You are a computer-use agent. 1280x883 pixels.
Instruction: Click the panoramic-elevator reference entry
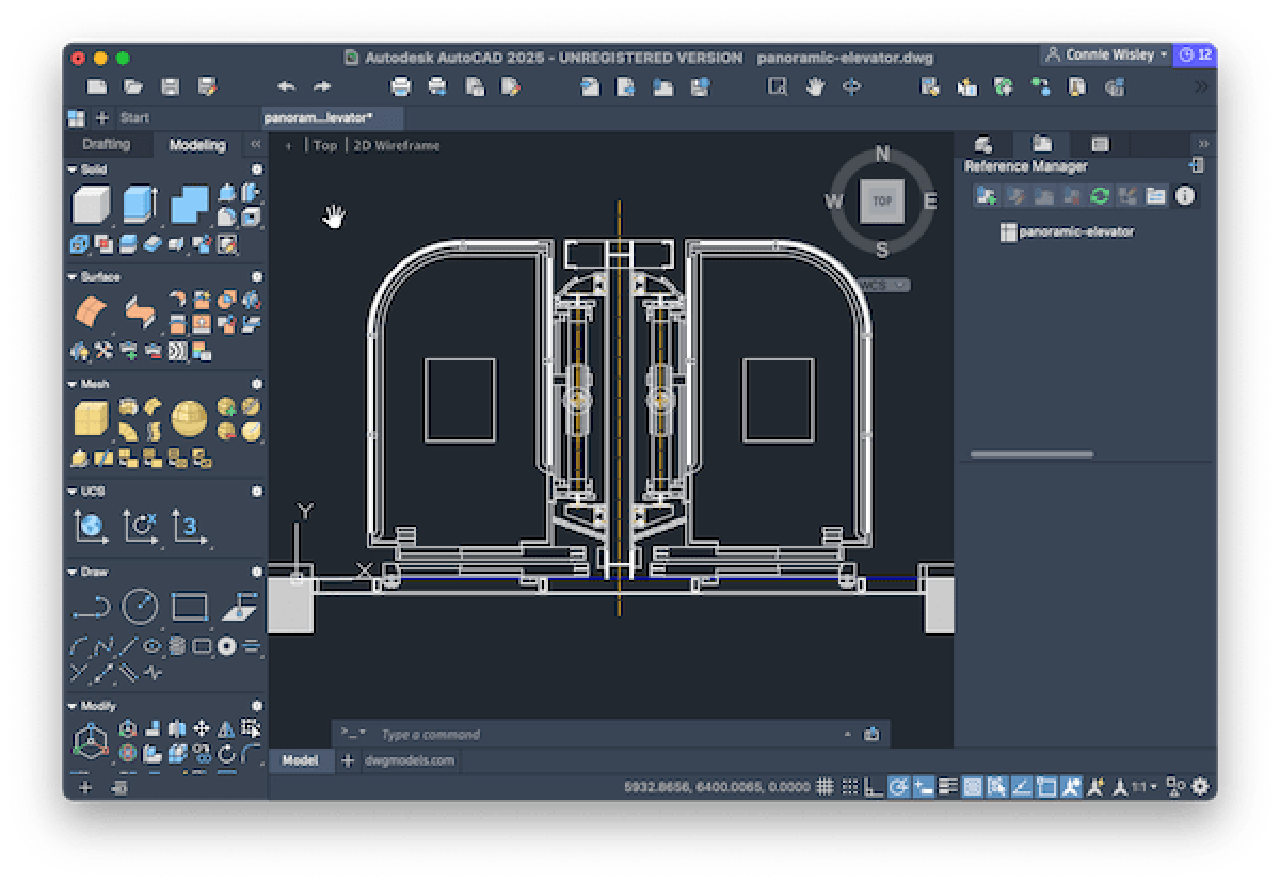(x=1077, y=231)
